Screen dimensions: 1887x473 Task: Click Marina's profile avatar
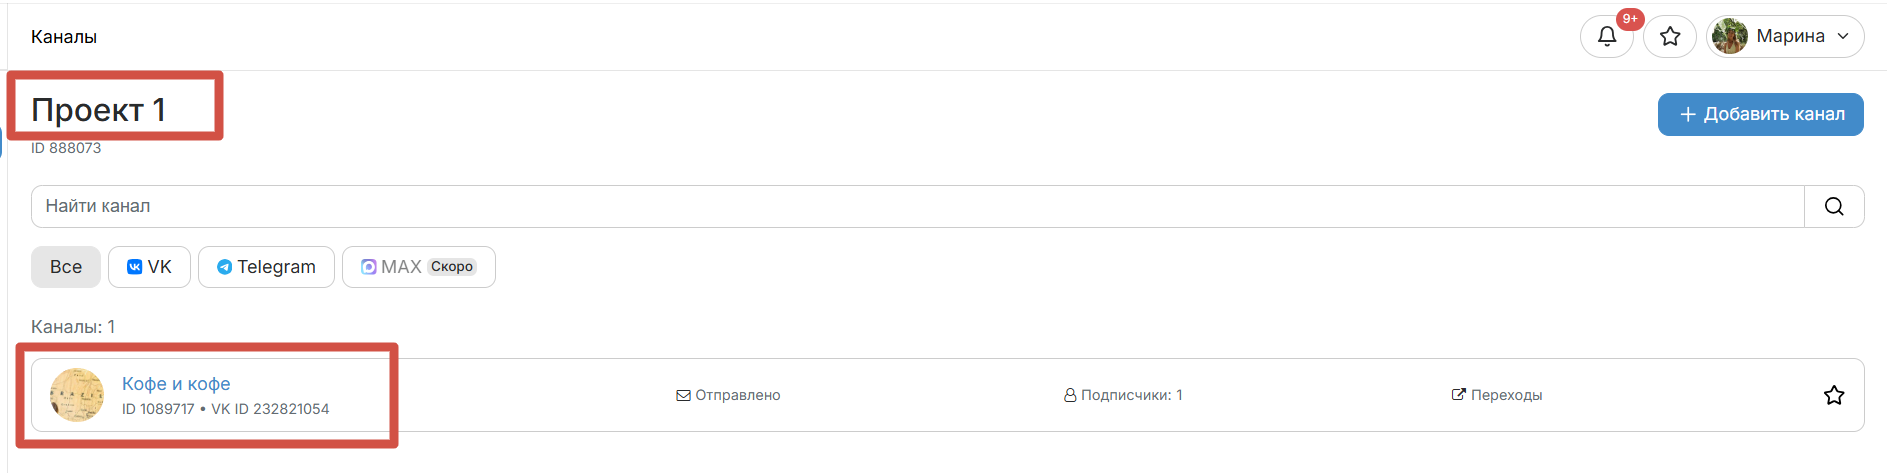[1729, 37]
